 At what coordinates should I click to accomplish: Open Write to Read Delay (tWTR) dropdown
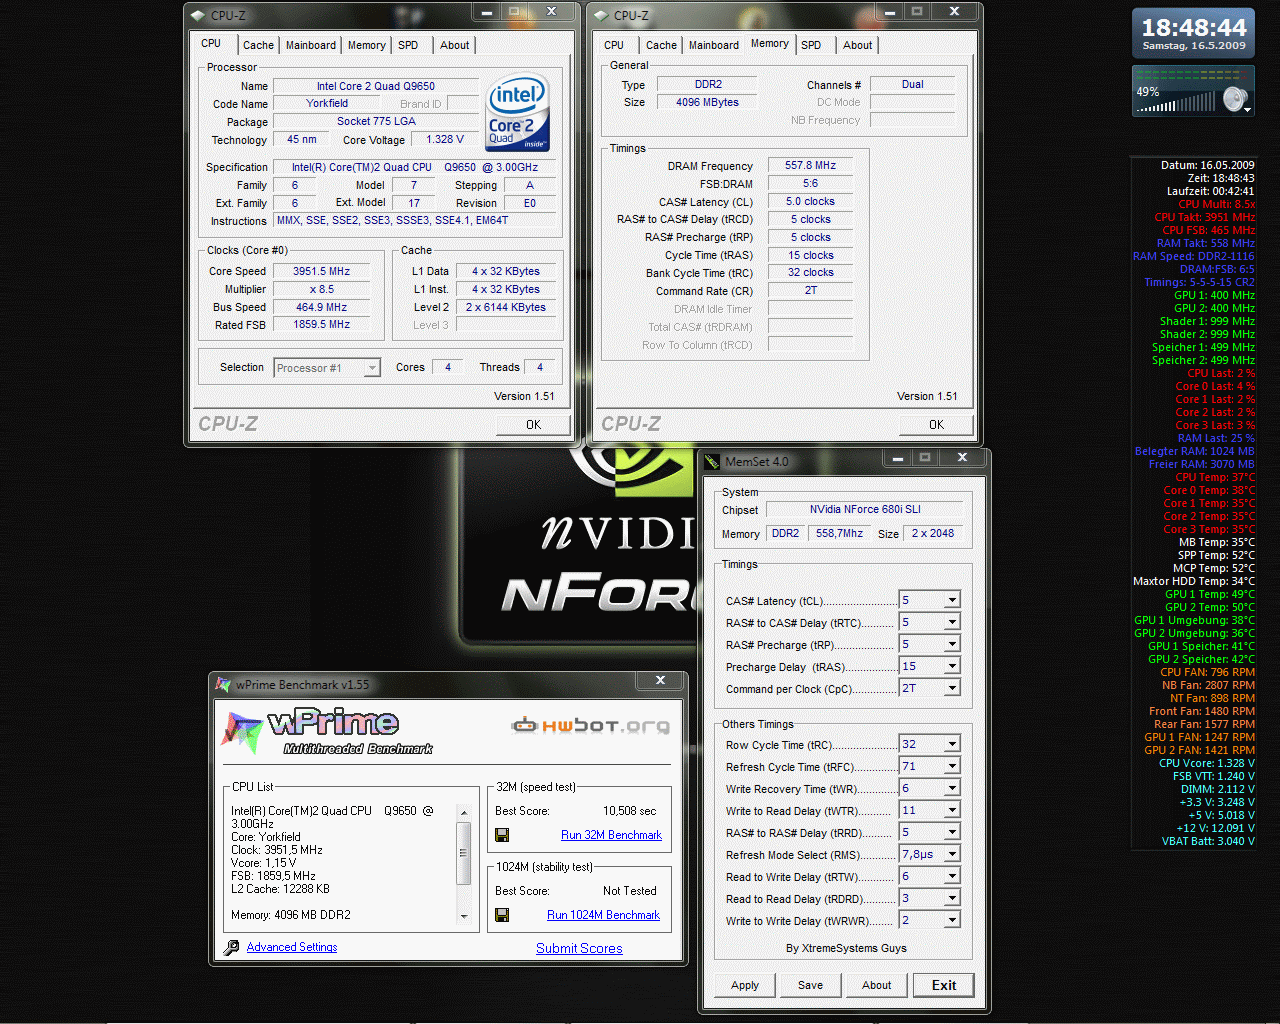point(952,810)
